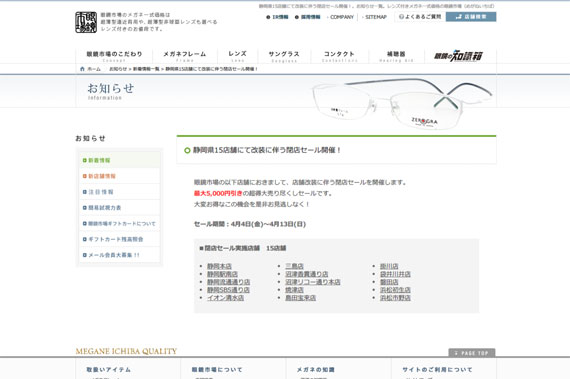The width and height of the screenshot is (570, 379).
Task: Open the 沼津香貫通り店 store link
Action: click(306, 274)
